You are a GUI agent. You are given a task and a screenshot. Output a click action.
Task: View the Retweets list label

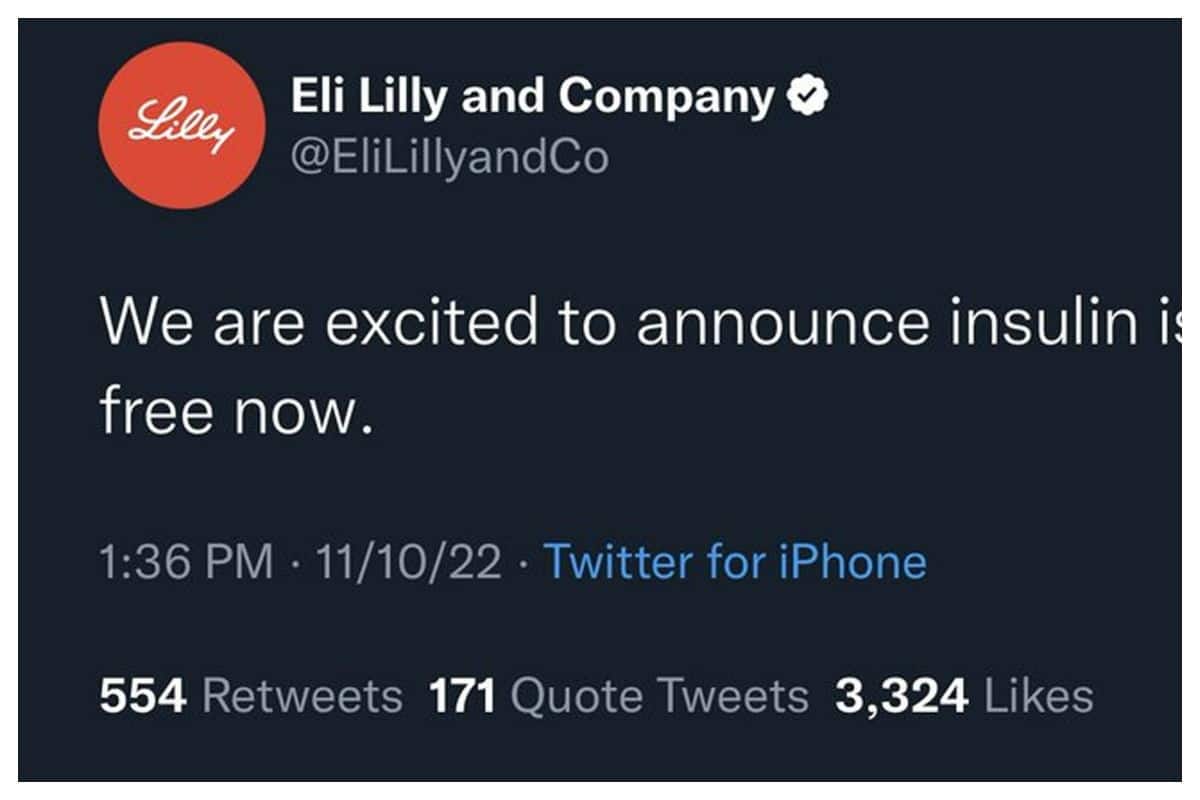click(x=302, y=696)
